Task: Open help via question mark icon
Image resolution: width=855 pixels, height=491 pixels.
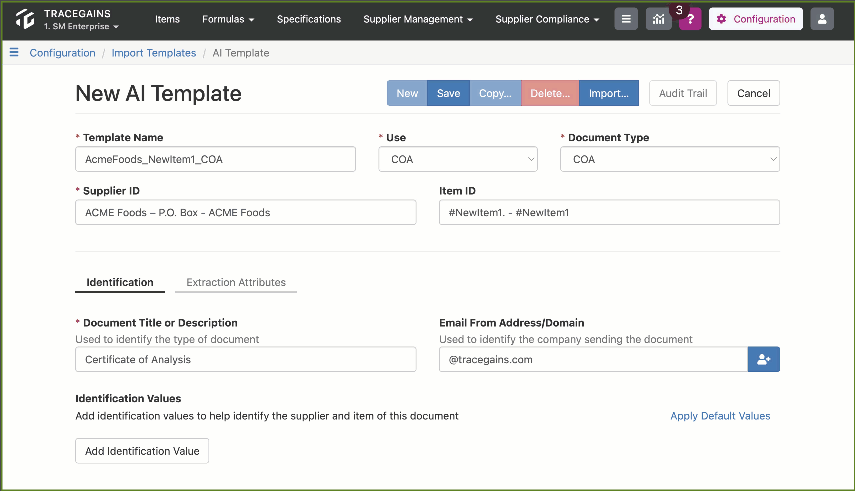Action: coord(690,20)
